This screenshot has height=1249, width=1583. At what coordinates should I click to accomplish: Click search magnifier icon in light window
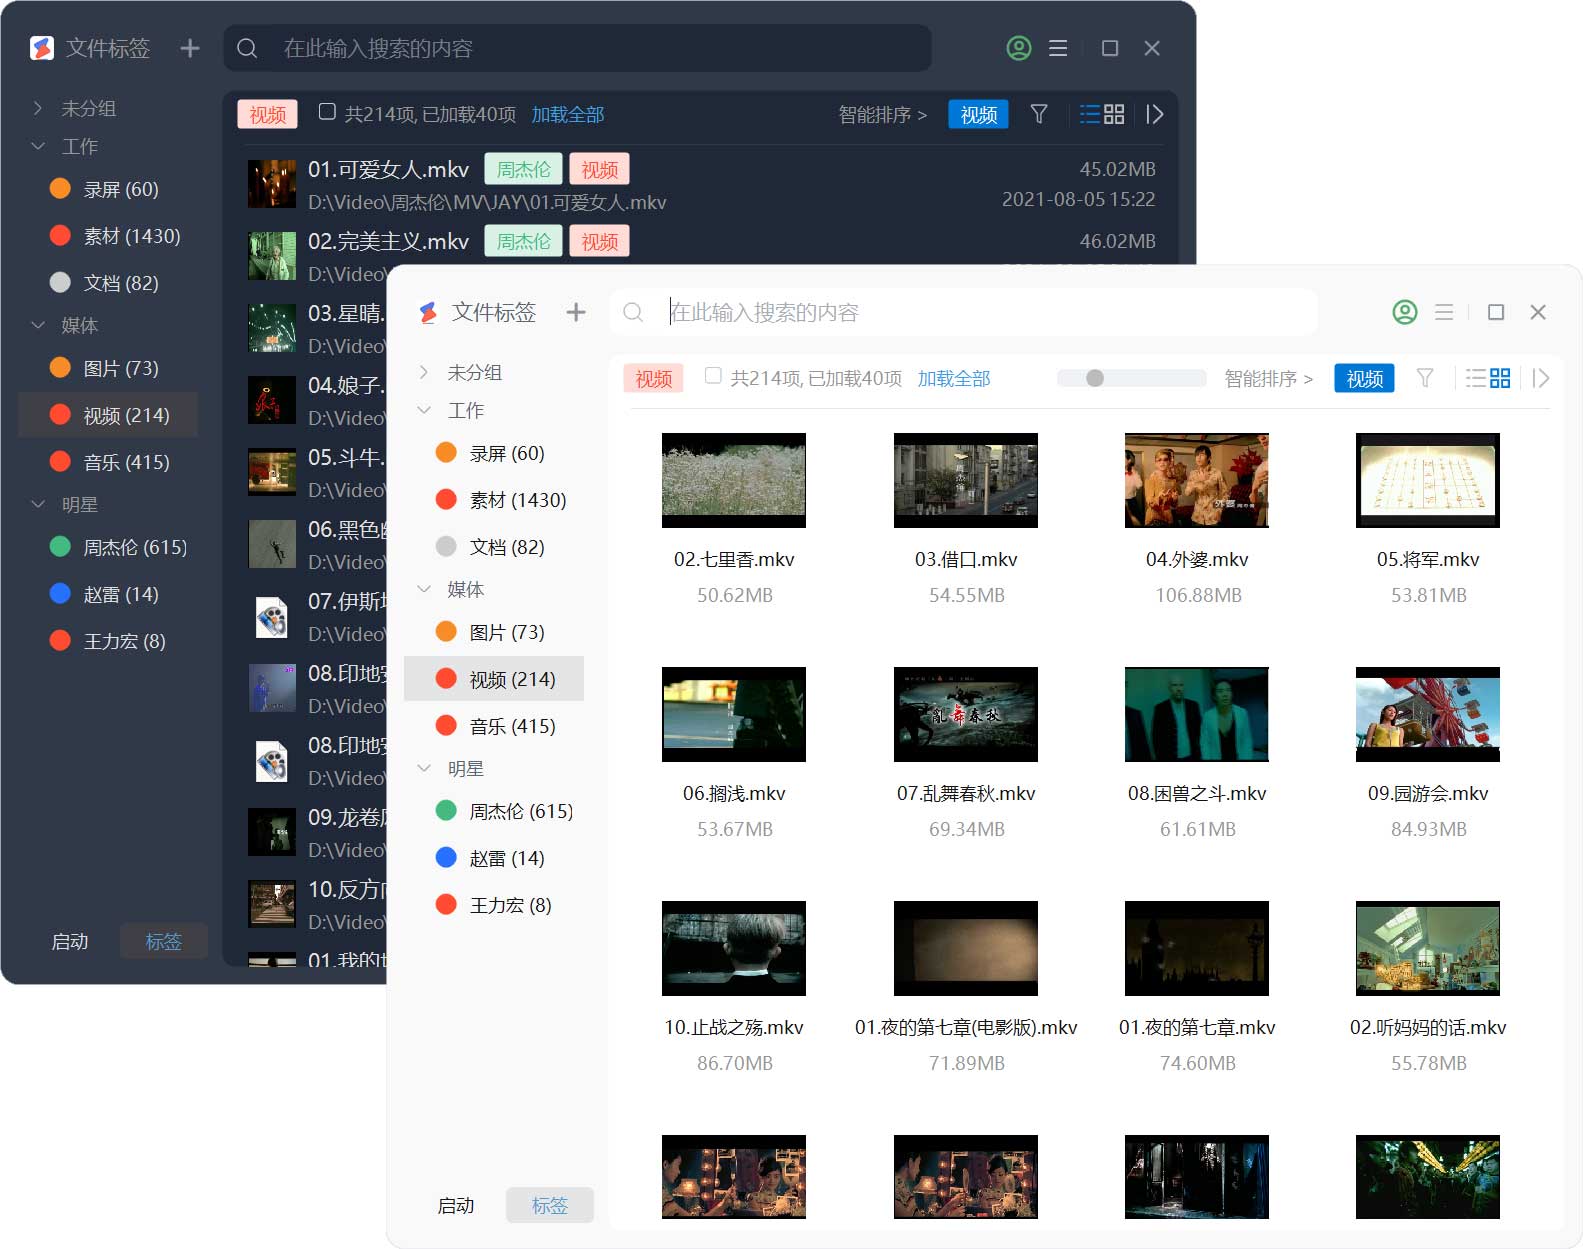[x=633, y=312]
